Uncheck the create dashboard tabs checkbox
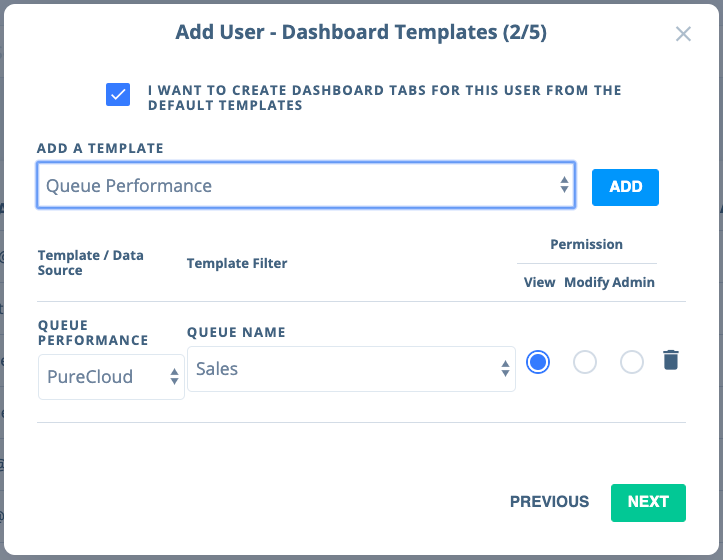Image resolution: width=723 pixels, height=560 pixels. click(x=118, y=95)
